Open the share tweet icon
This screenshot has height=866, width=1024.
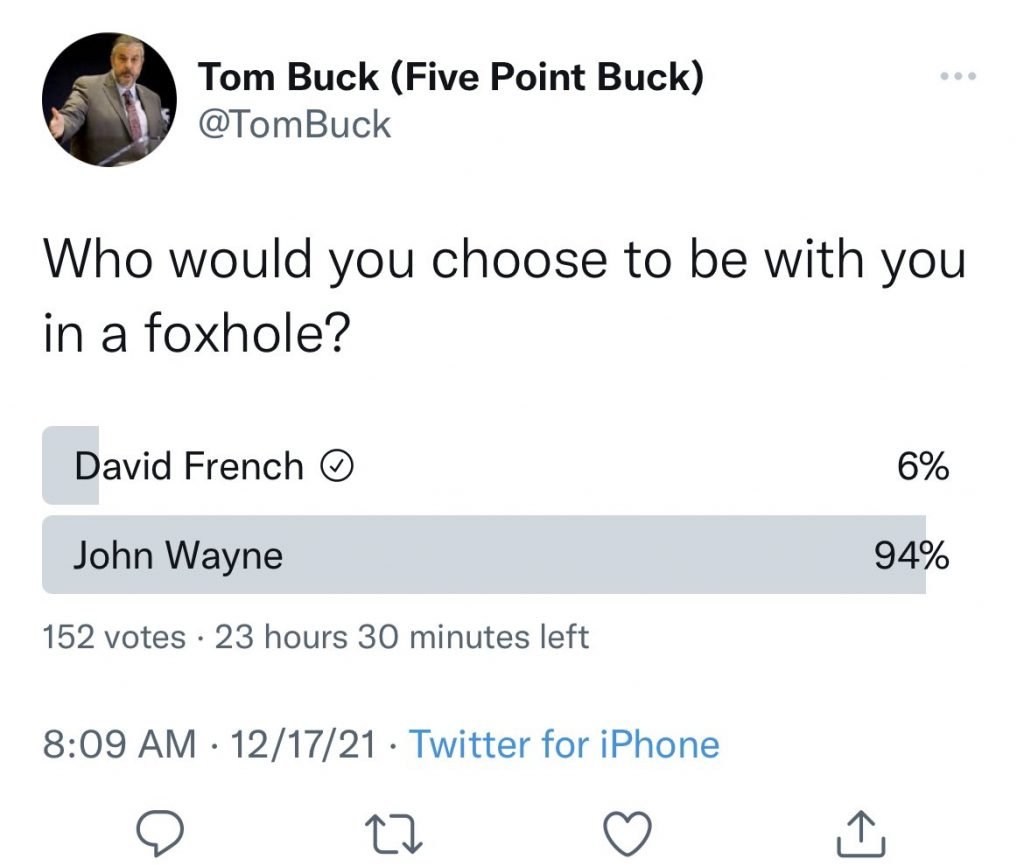point(861,833)
